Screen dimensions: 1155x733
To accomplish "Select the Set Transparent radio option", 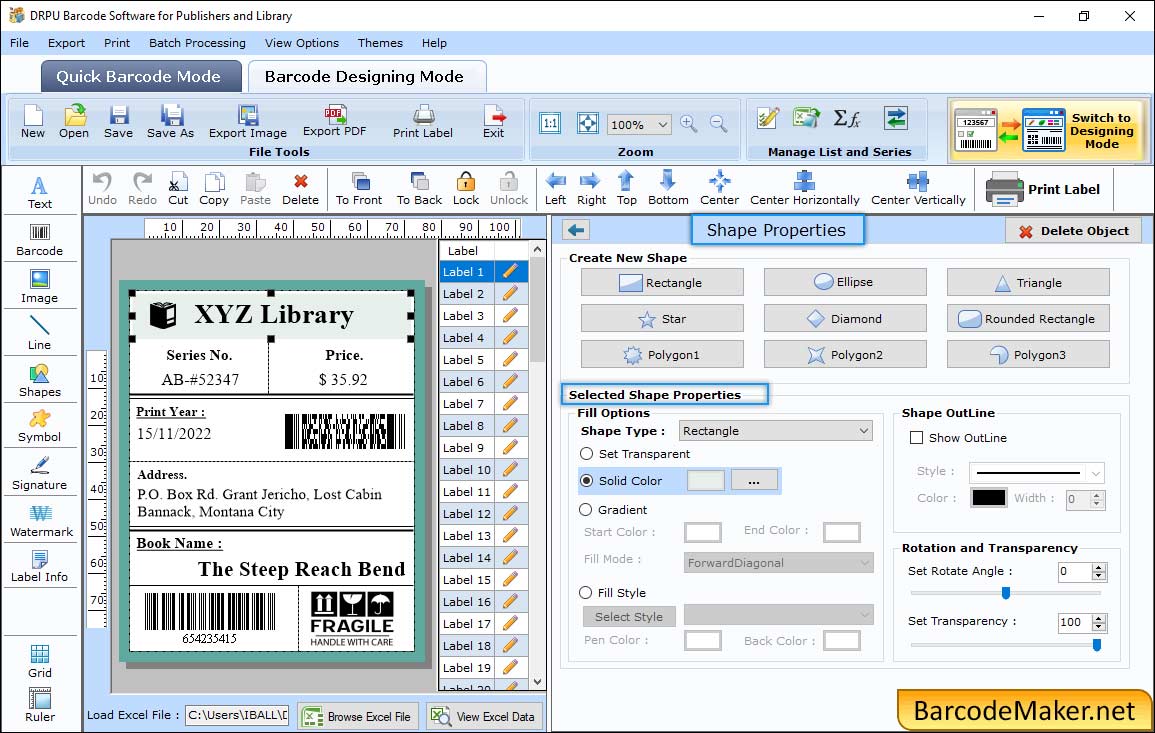I will [586, 454].
